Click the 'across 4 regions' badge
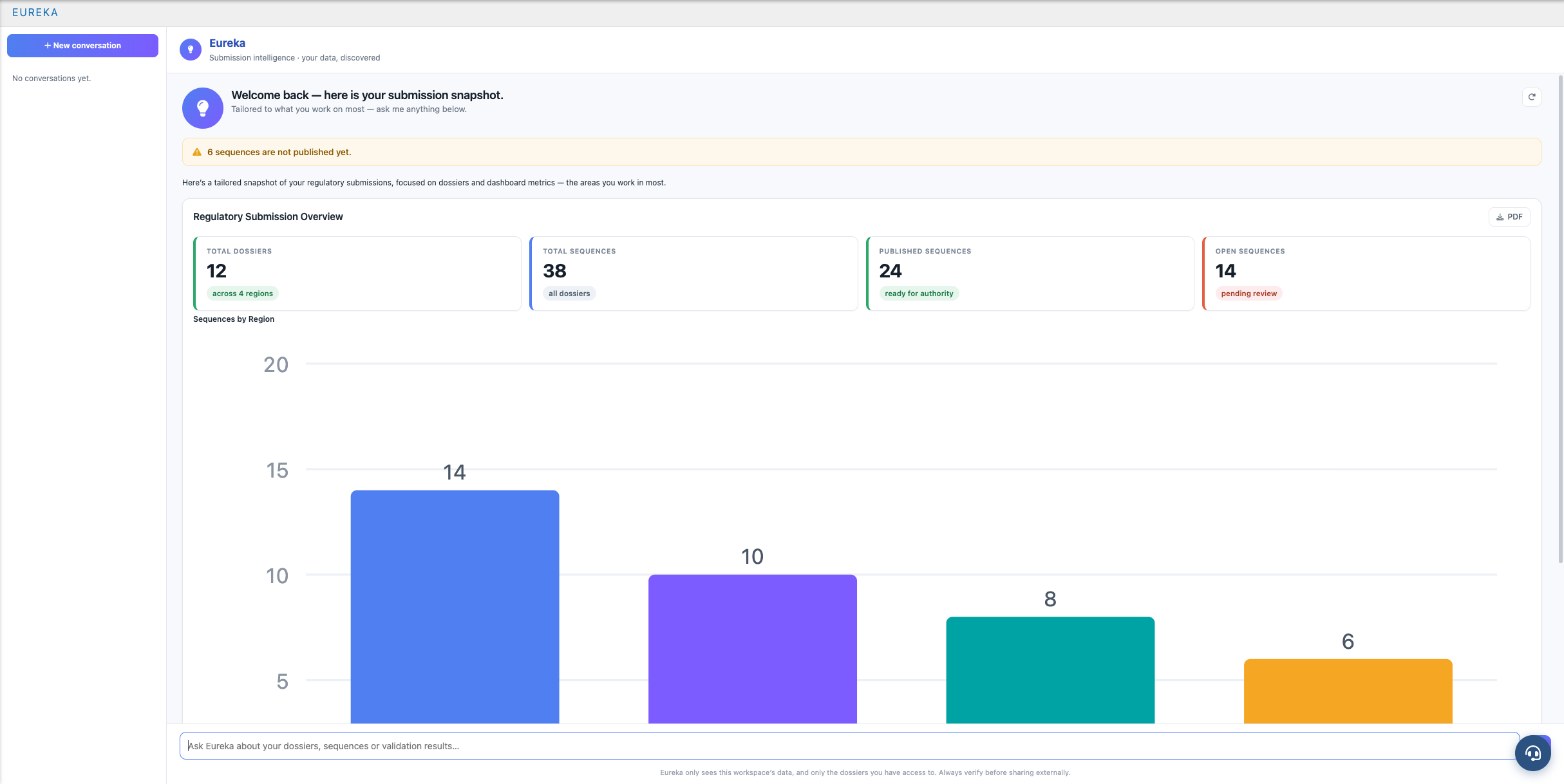The width and height of the screenshot is (1564, 784). (243, 294)
